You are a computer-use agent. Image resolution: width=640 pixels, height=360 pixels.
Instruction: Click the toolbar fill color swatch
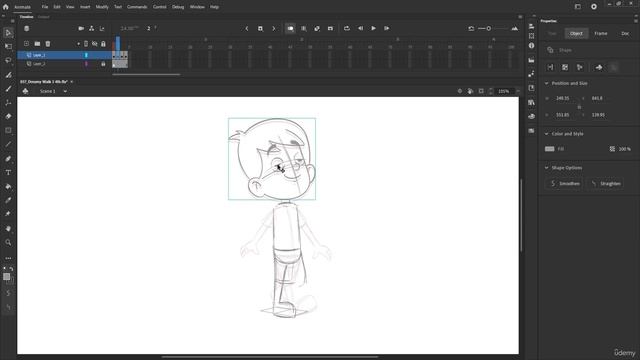click(7, 277)
